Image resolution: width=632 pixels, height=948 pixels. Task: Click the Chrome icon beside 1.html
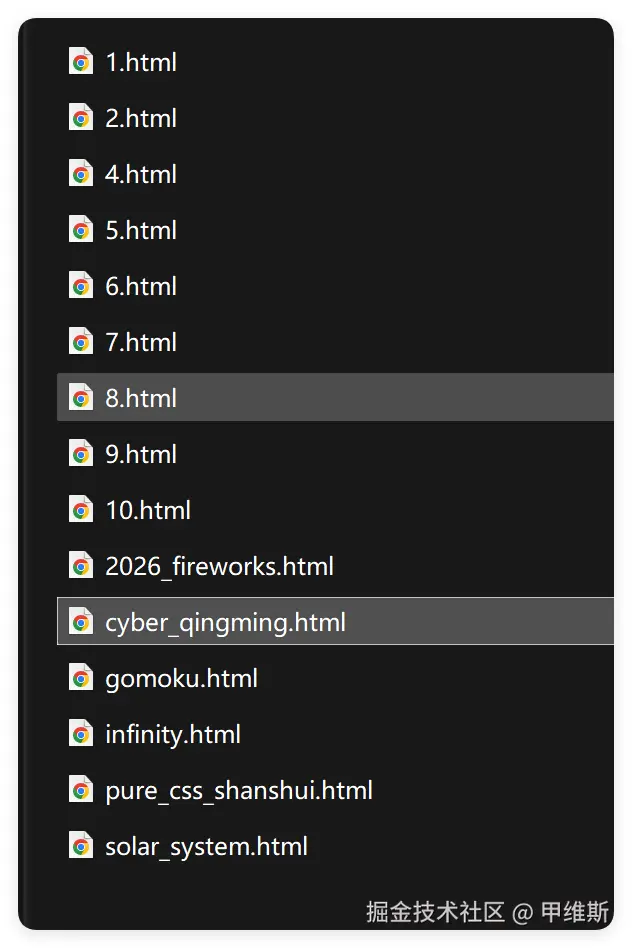[x=80, y=62]
